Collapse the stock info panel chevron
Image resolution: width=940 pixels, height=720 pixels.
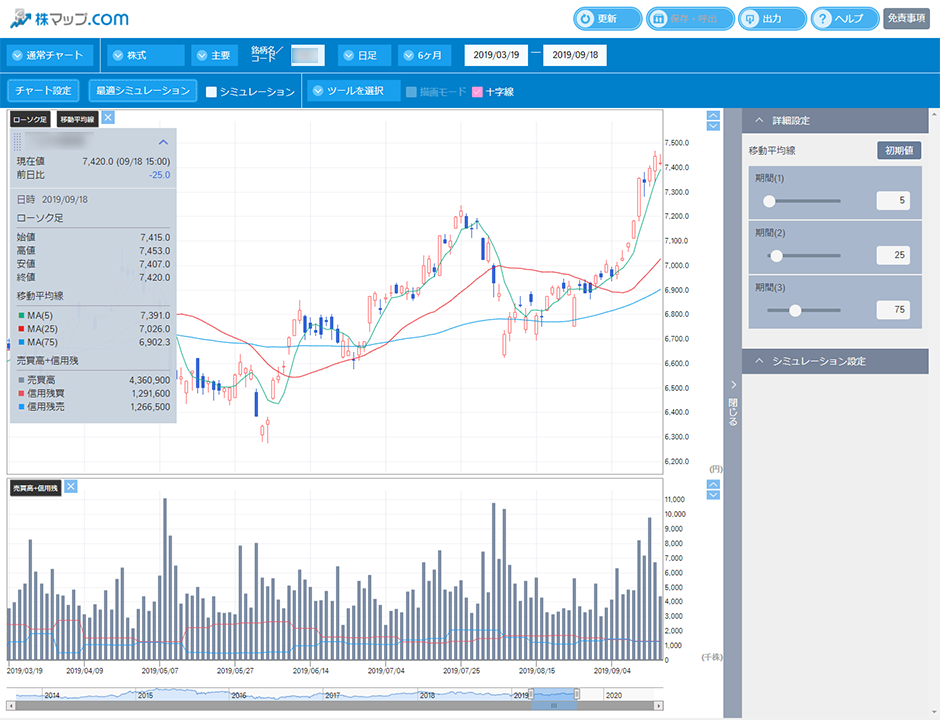(x=163, y=142)
